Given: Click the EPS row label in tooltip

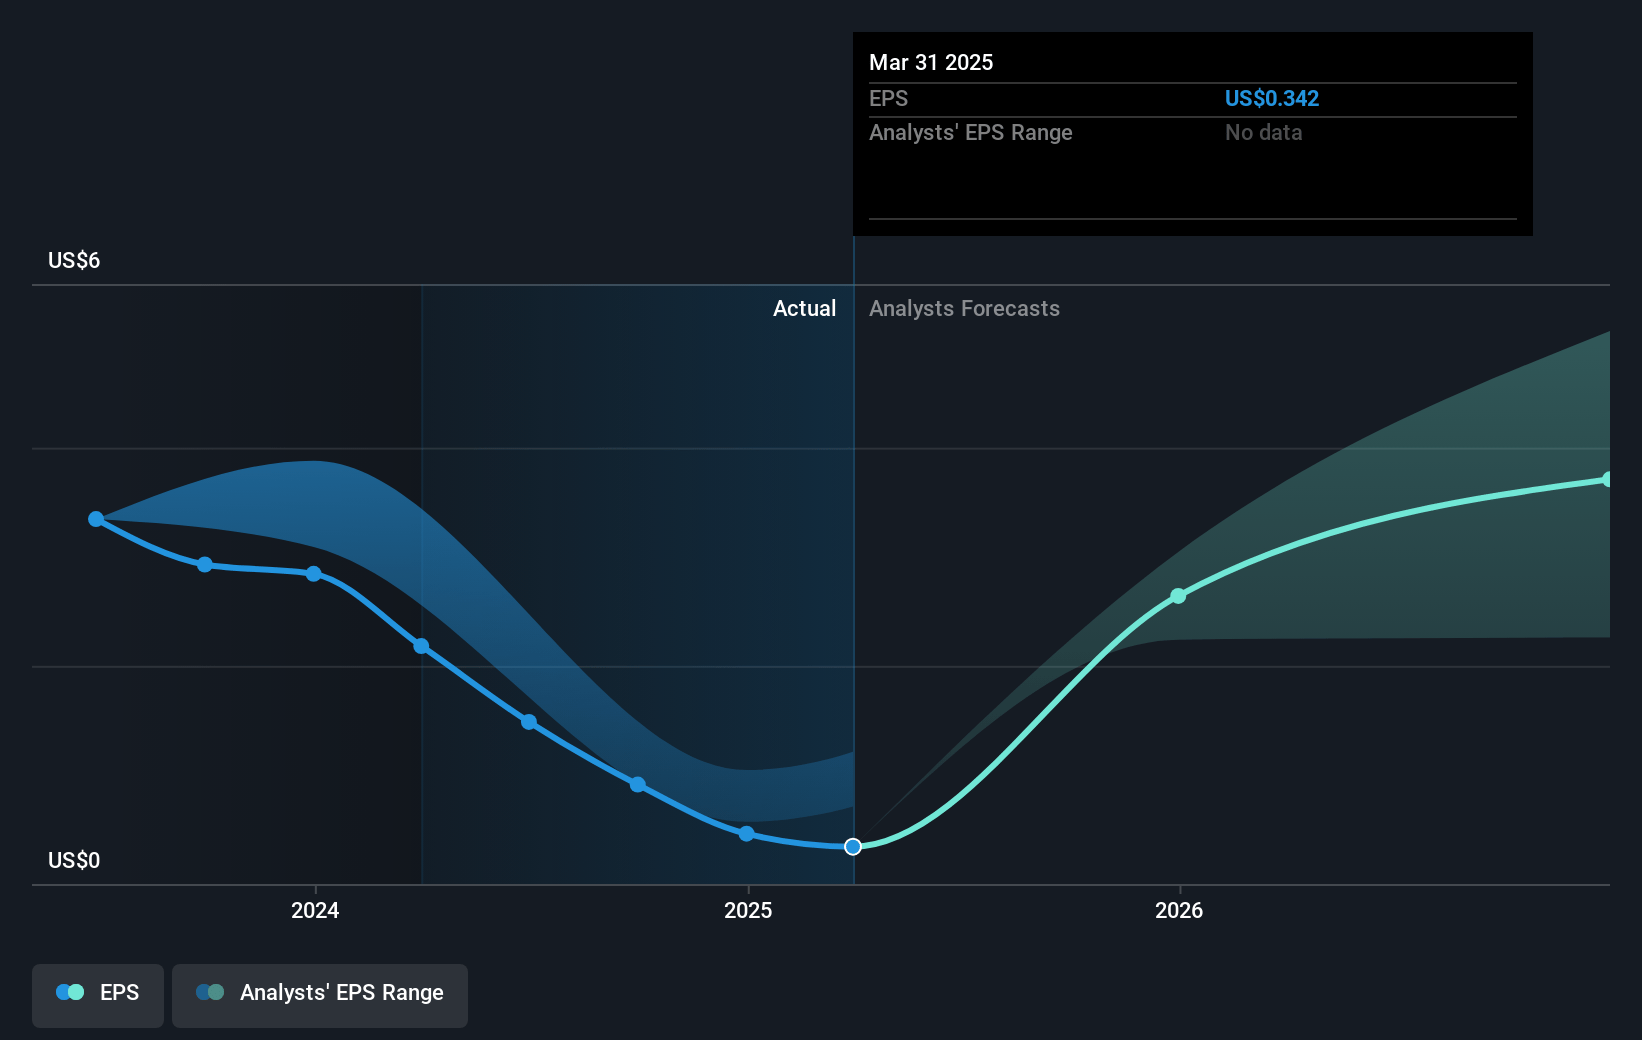Looking at the screenshot, I should [x=888, y=98].
